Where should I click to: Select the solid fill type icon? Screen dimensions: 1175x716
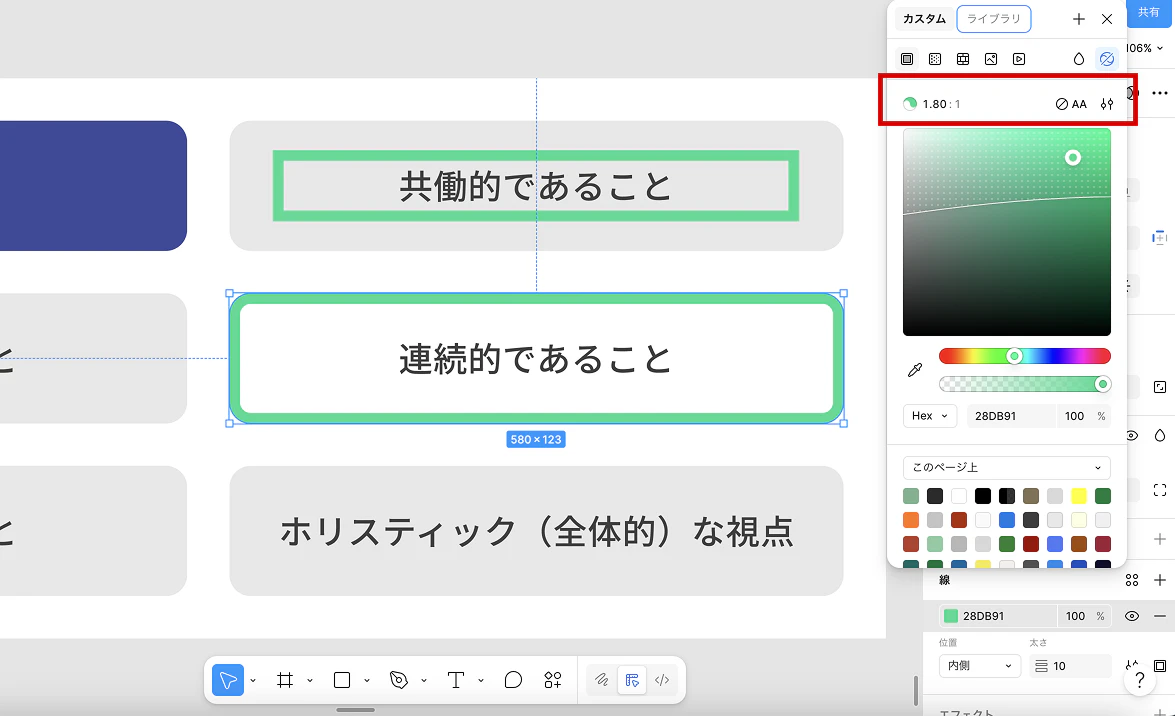pos(907,58)
